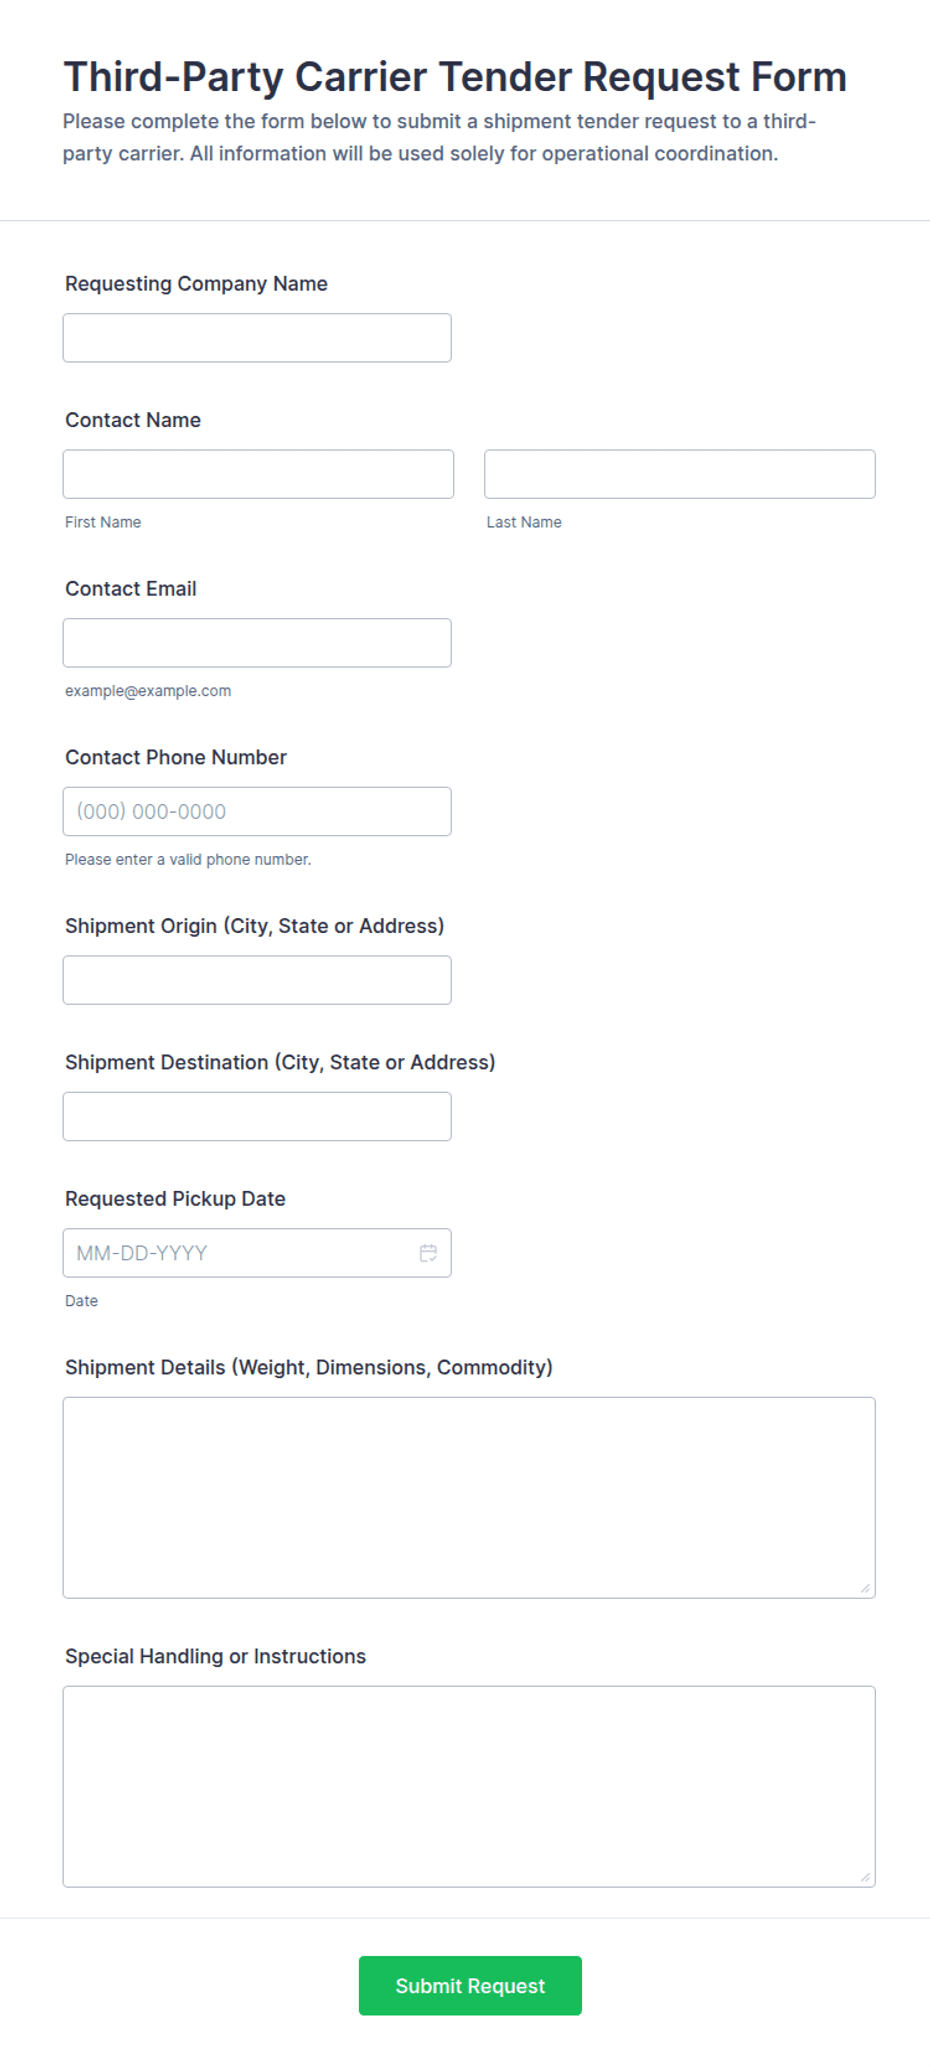Click the Third-Party Carrier Tender Request Form heading

pyautogui.click(x=455, y=77)
